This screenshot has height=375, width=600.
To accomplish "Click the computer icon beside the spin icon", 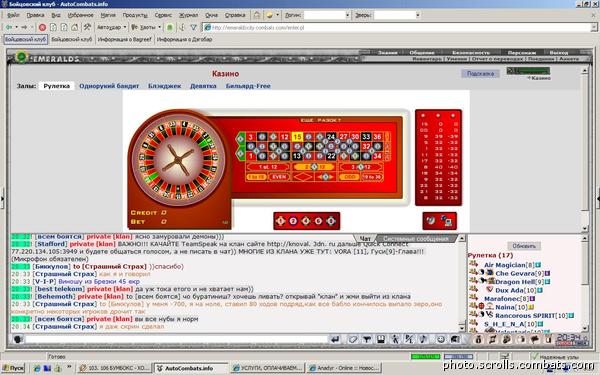I will pyautogui.click(x=446, y=220).
